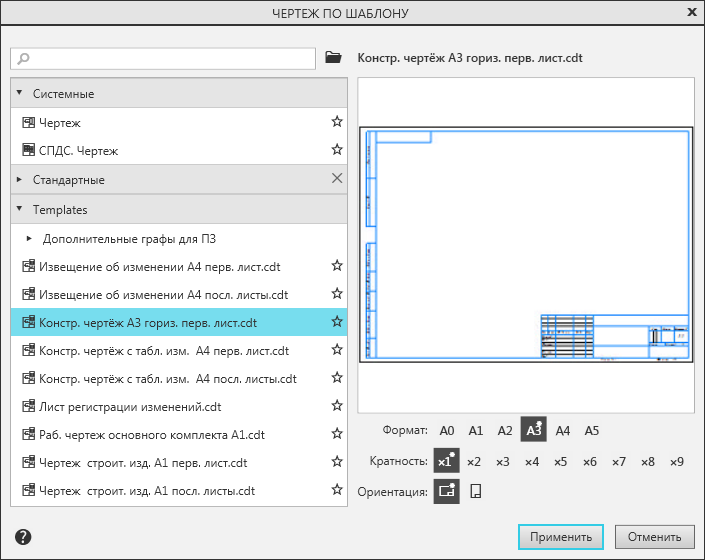
Task: Choose format A4
Action: [563, 430]
